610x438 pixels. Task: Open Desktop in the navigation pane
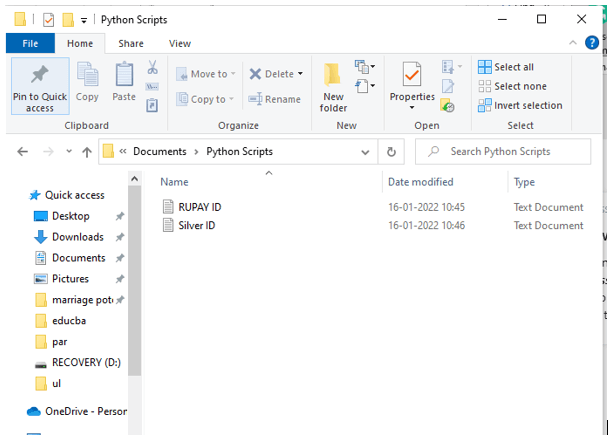click(x=61, y=216)
